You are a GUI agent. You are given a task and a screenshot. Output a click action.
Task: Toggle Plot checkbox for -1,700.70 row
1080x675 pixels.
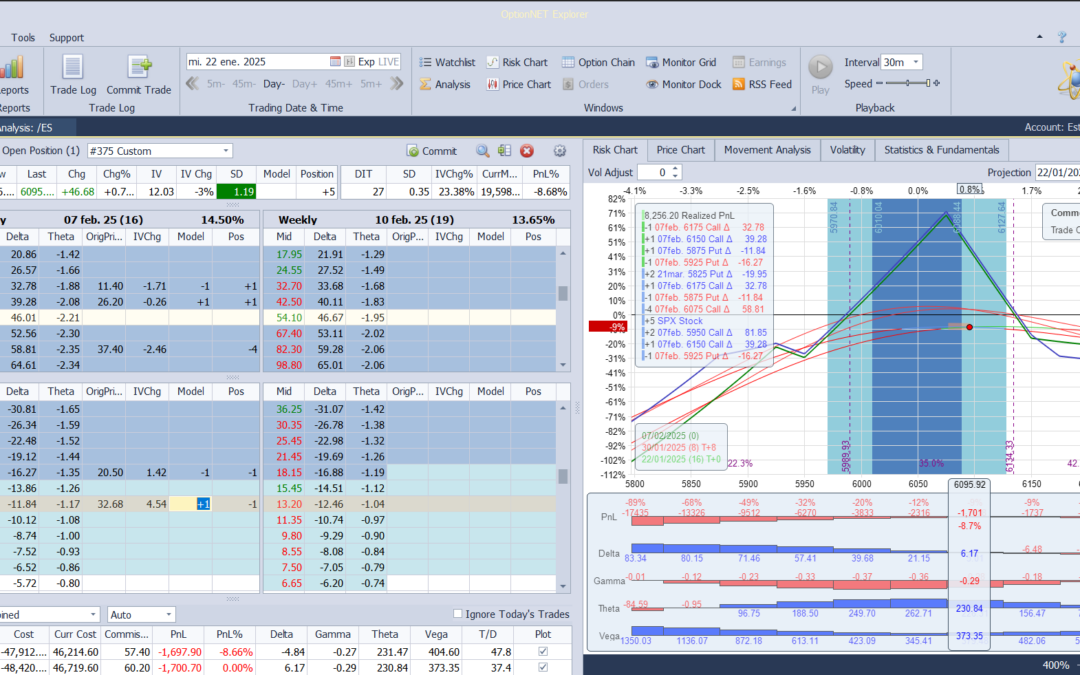pyautogui.click(x=543, y=667)
